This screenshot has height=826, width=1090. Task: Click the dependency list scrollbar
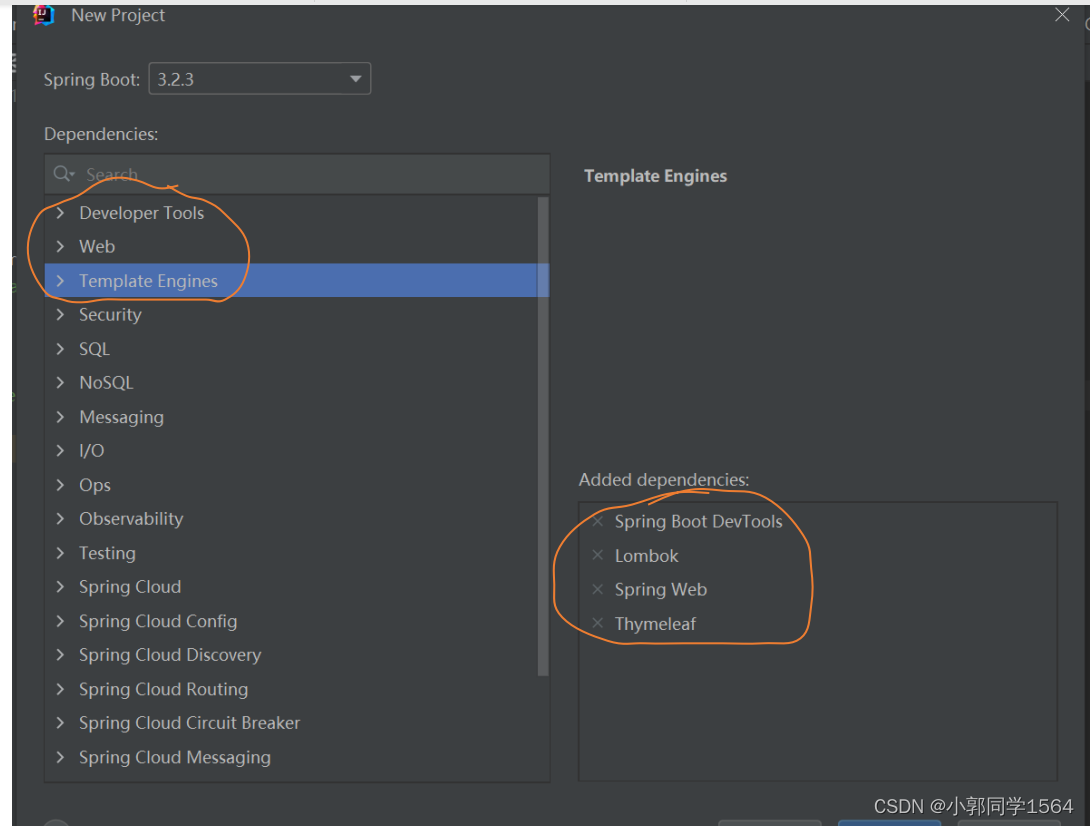(x=543, y=436)
